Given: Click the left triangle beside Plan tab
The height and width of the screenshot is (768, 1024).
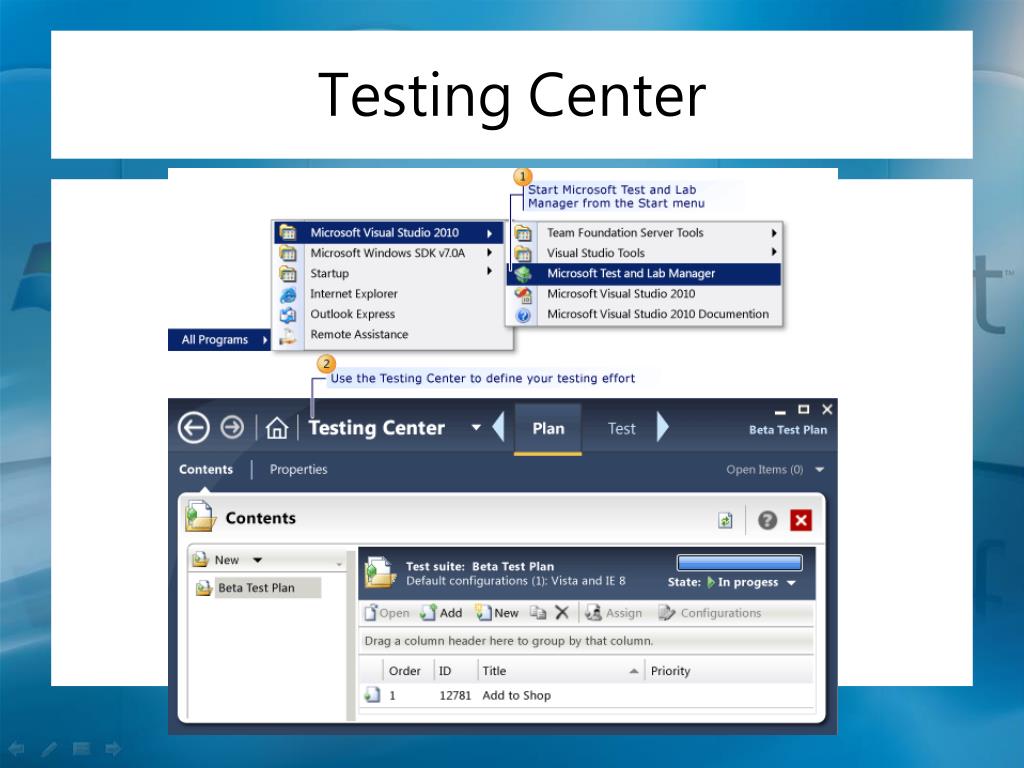Looking at the screenshot, I should 498,428.
